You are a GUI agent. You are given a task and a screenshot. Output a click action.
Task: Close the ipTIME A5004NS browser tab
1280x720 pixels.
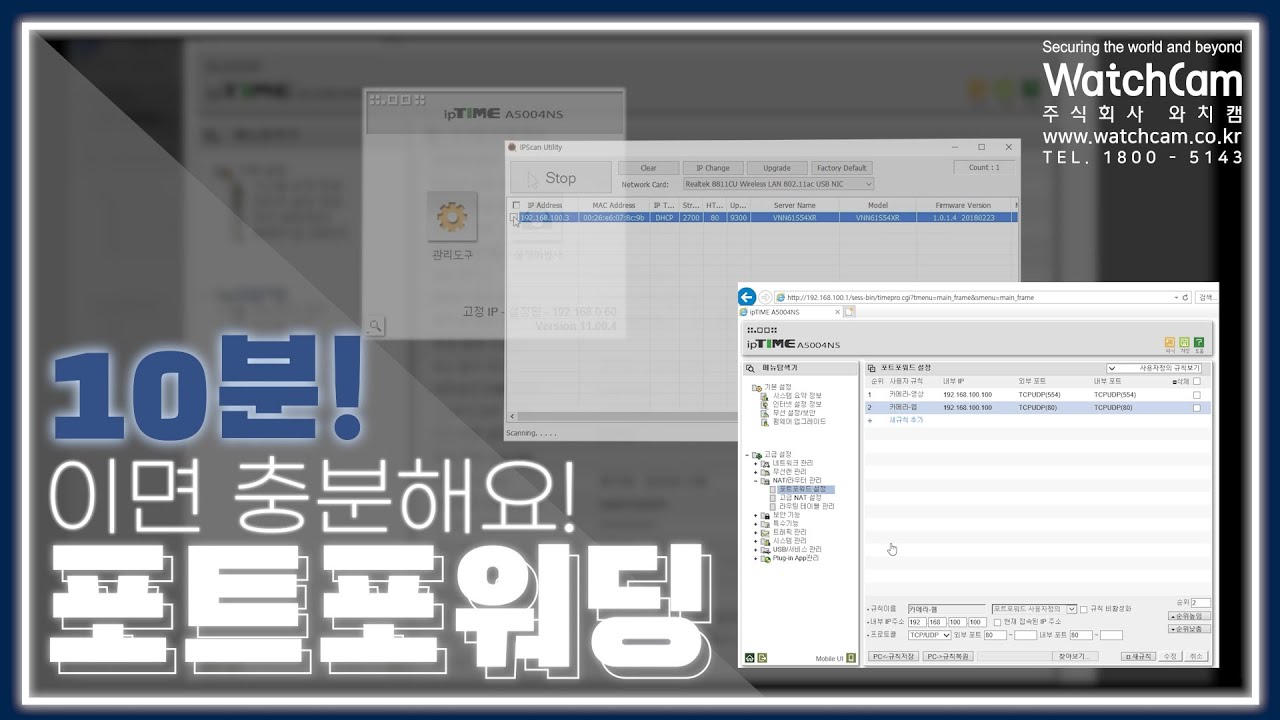click(x=837, y=312)
